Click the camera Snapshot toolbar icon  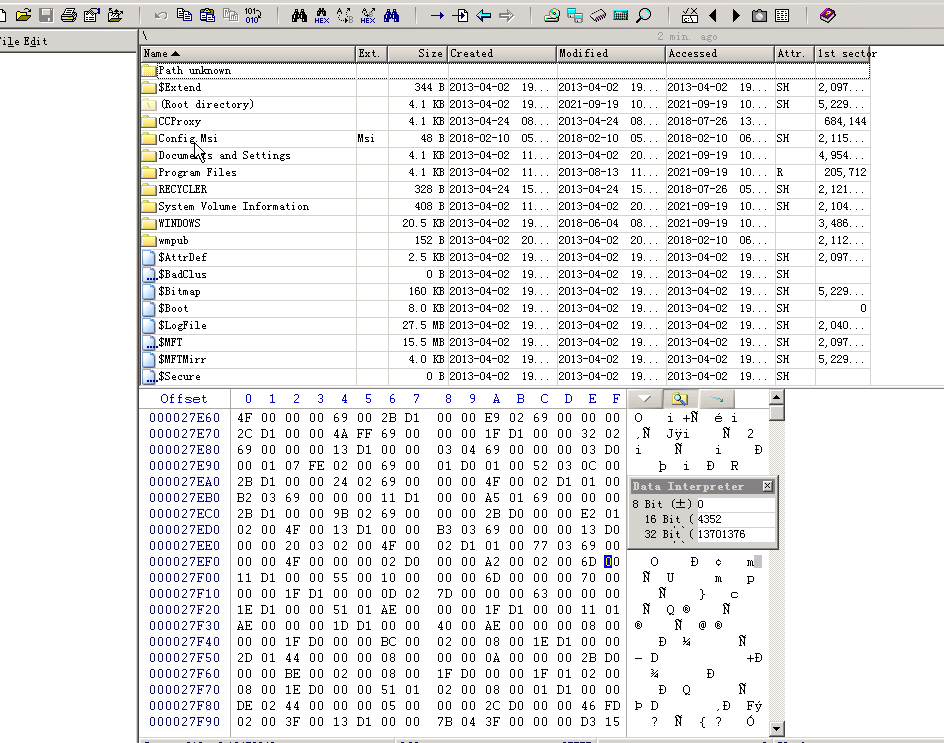(x=759, y=15)
